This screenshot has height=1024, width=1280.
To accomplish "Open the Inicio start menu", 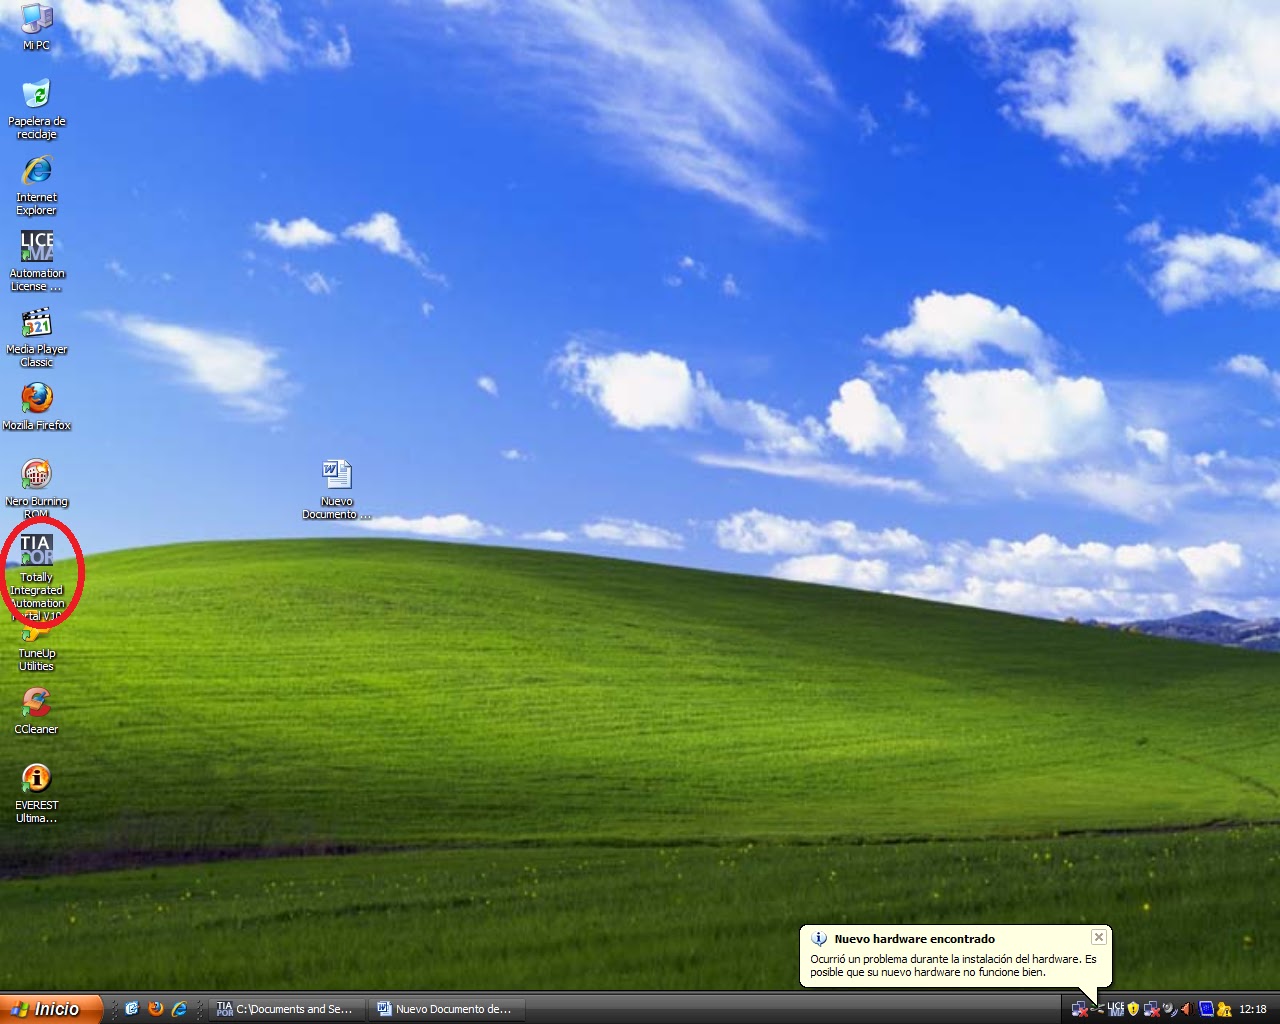I will tap(50, 1009).
